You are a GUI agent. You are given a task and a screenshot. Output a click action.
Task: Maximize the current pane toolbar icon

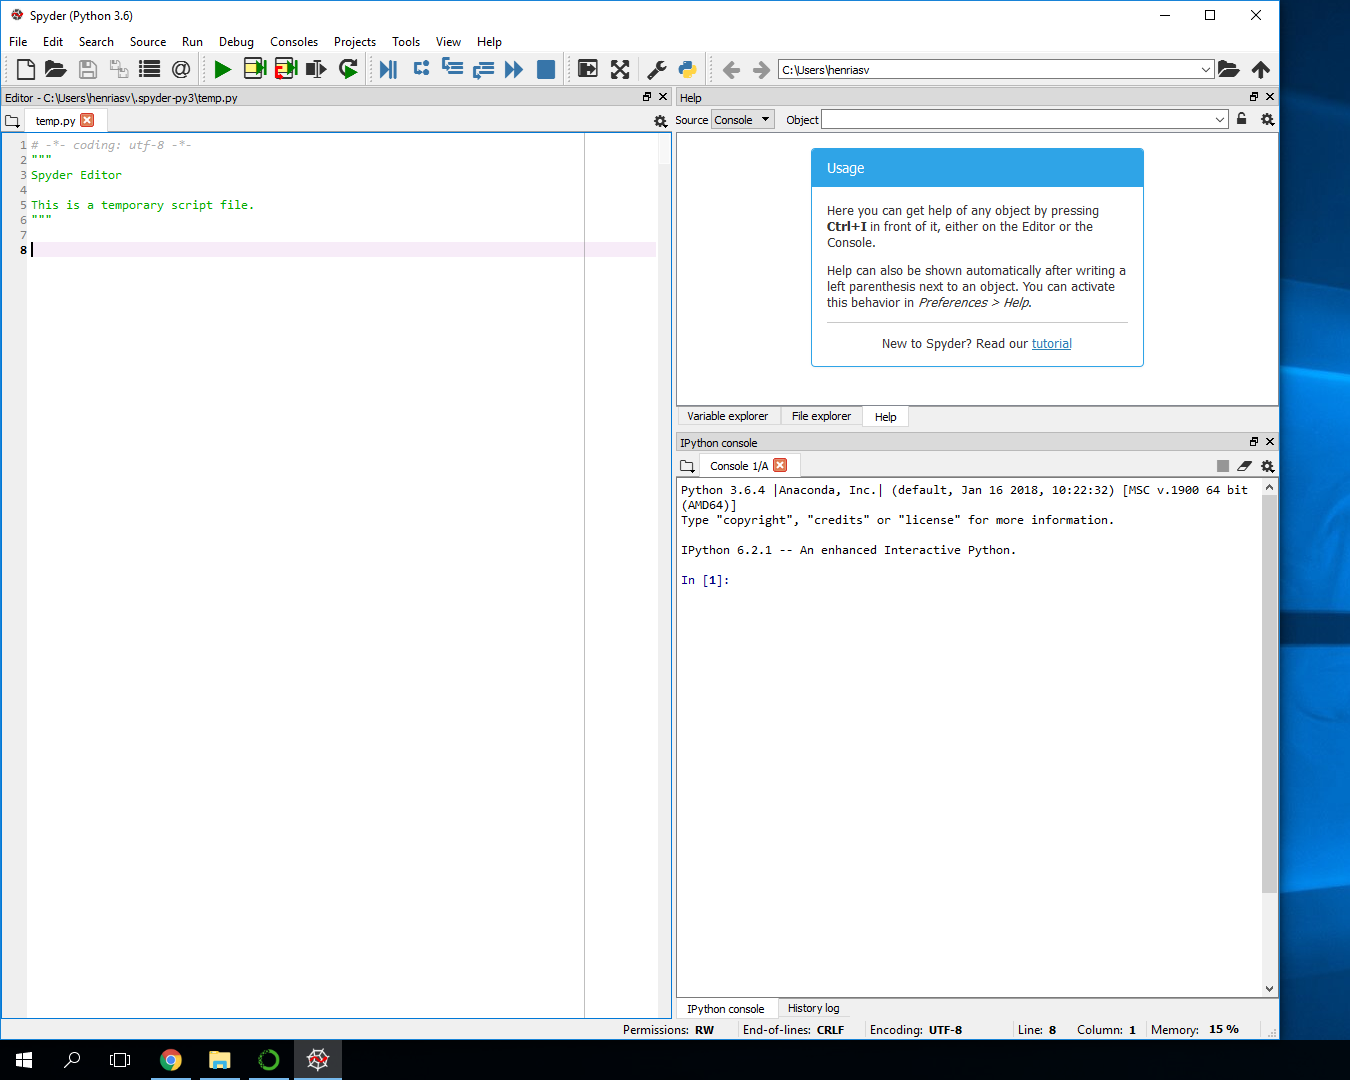pyautogui.click(x=588, y=69)
